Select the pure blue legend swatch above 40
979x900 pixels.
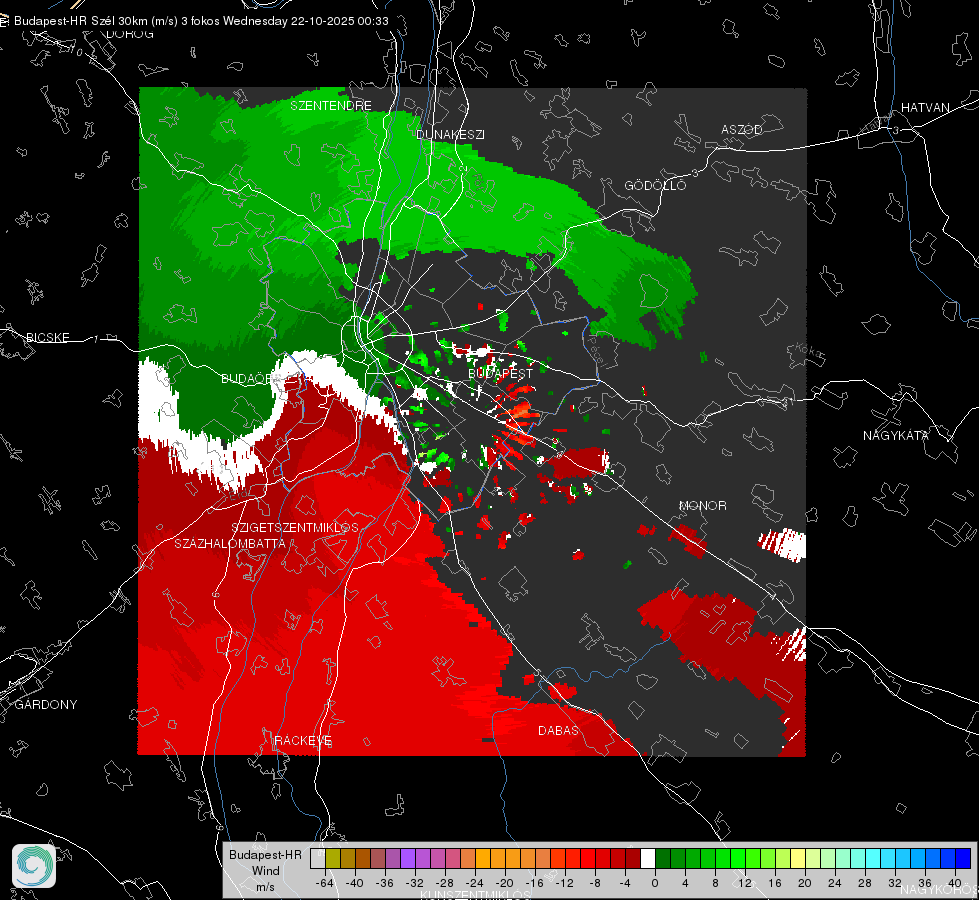pos(963,858)
